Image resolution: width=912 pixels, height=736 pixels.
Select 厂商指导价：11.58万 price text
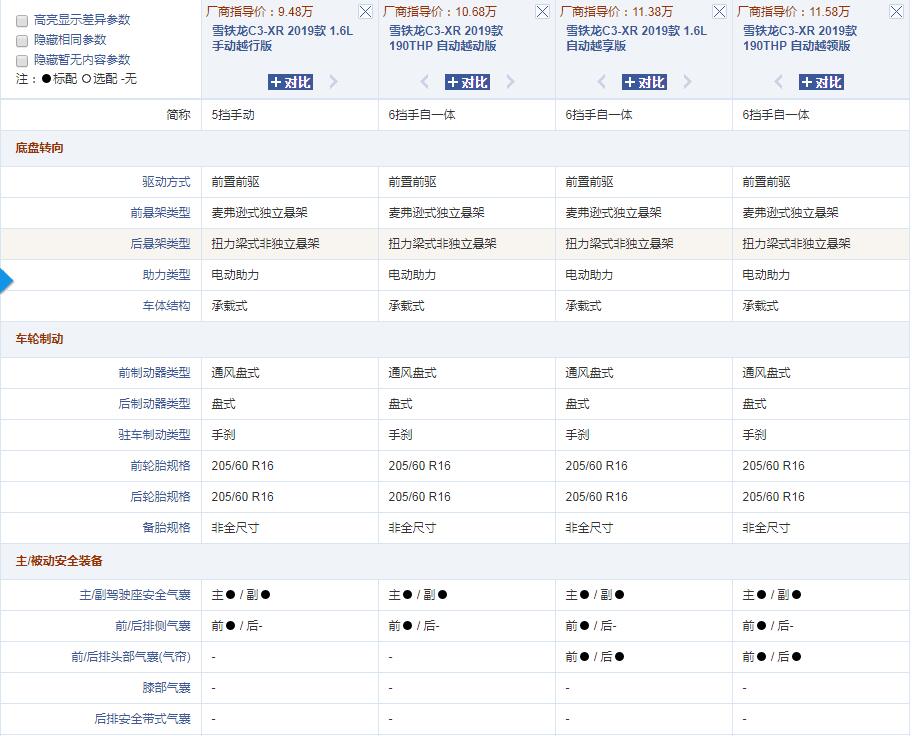pyautogui.click(x=793, y=12)
